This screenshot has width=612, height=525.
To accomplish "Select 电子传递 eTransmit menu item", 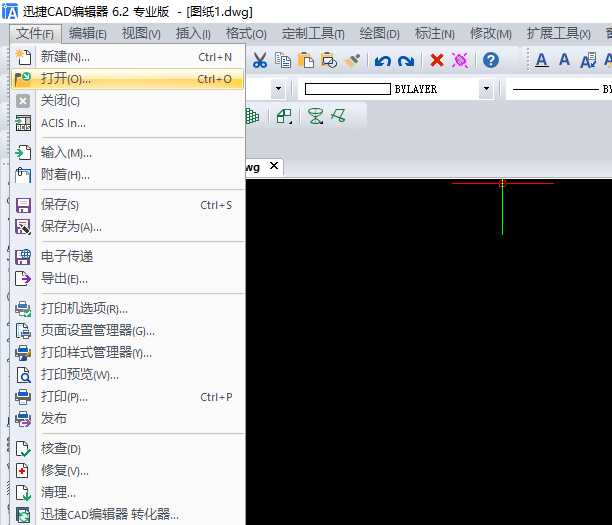I will tap(128, 256).
